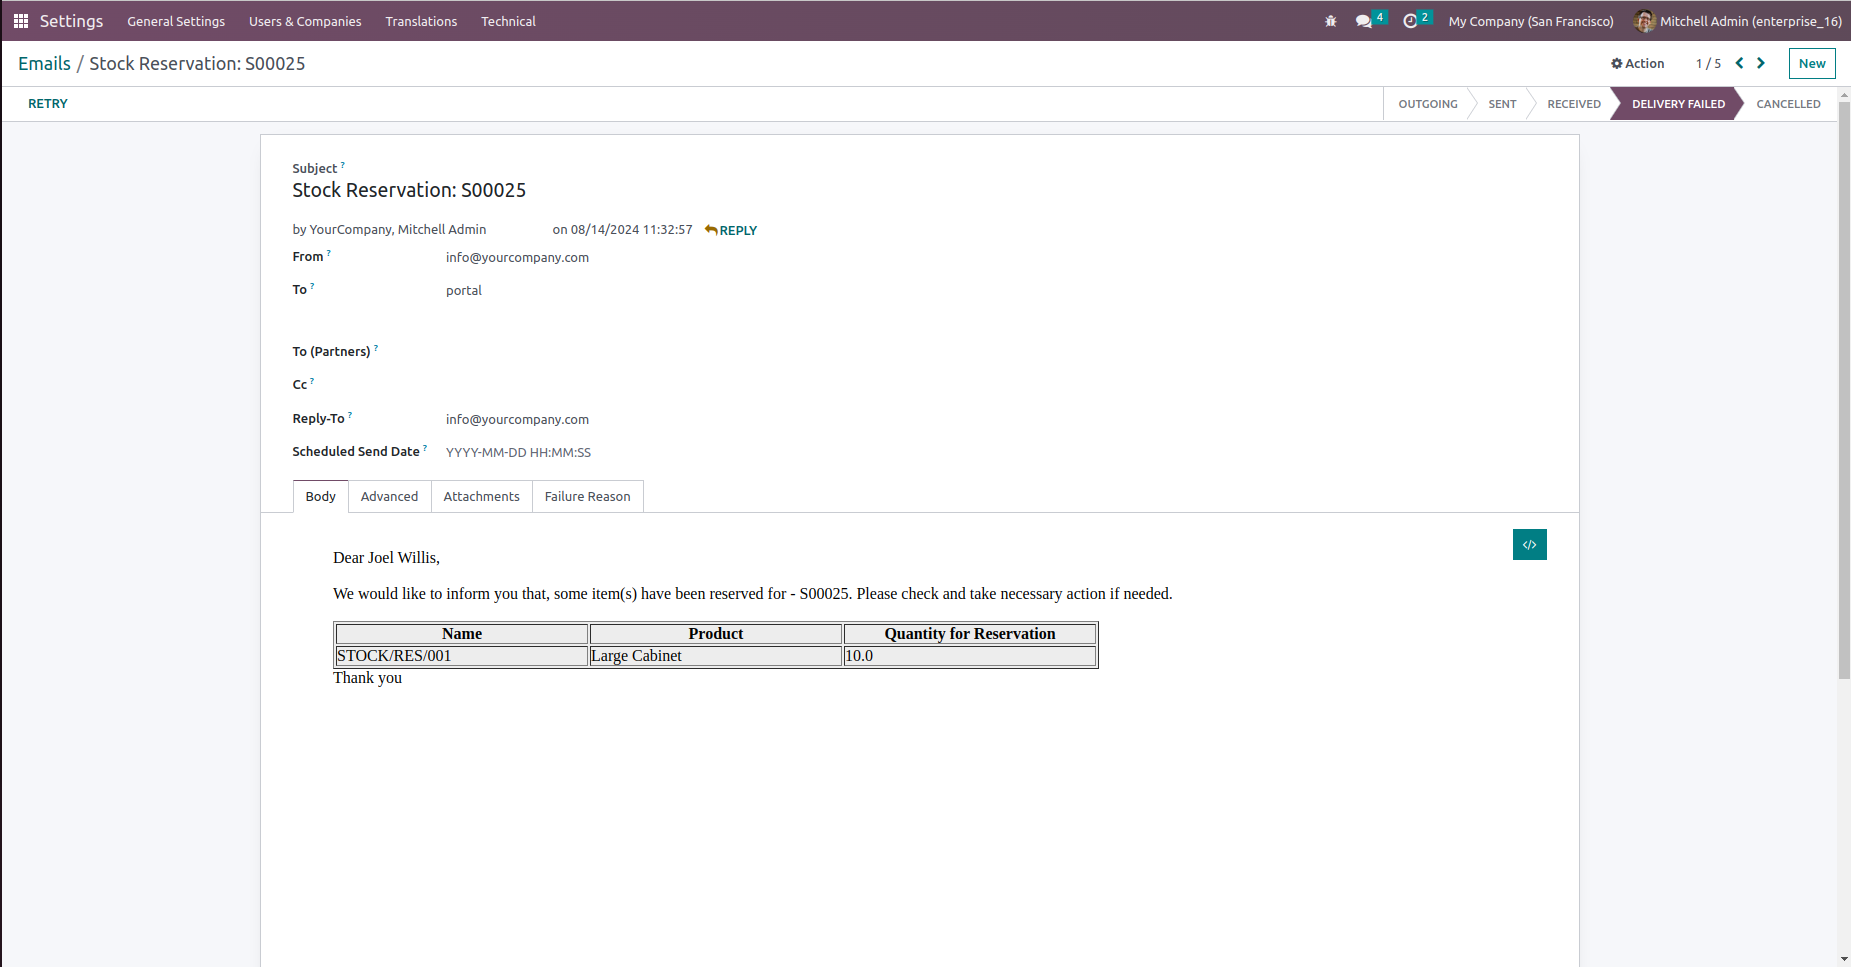This screenshot has height=967, width=1851.
Task: Switch to the Body tab
Action: point(321,497)
